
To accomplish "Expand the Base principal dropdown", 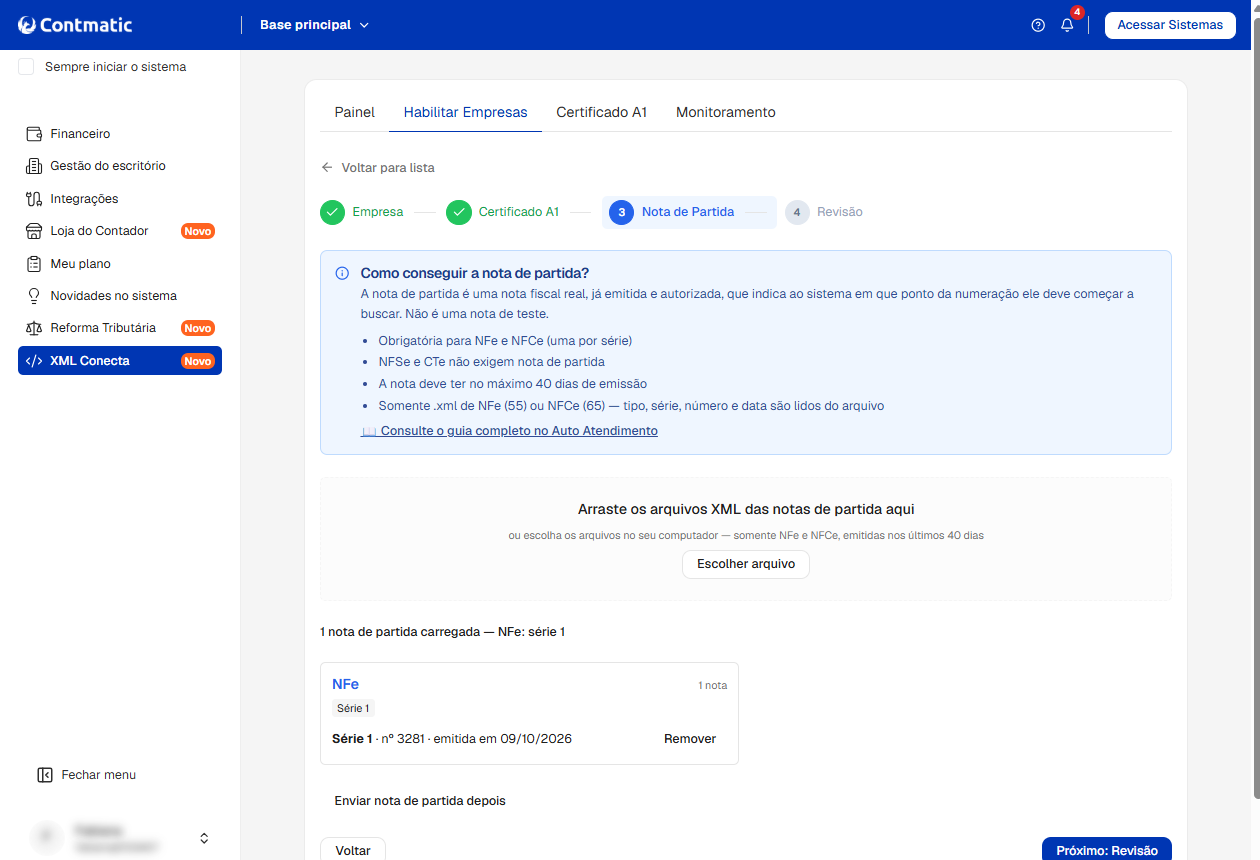I will pyautogui.click(x=314, y=25).
